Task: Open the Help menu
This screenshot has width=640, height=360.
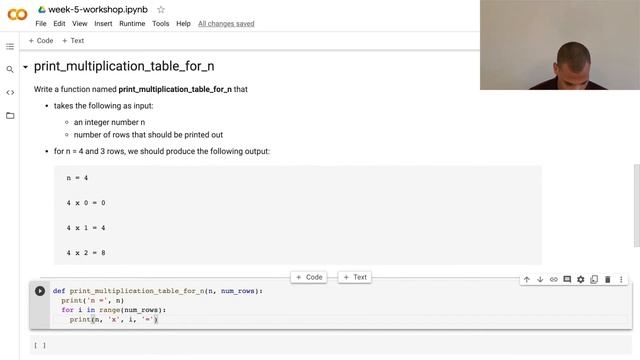Action: pyautogui.click(x=183, y=24)
